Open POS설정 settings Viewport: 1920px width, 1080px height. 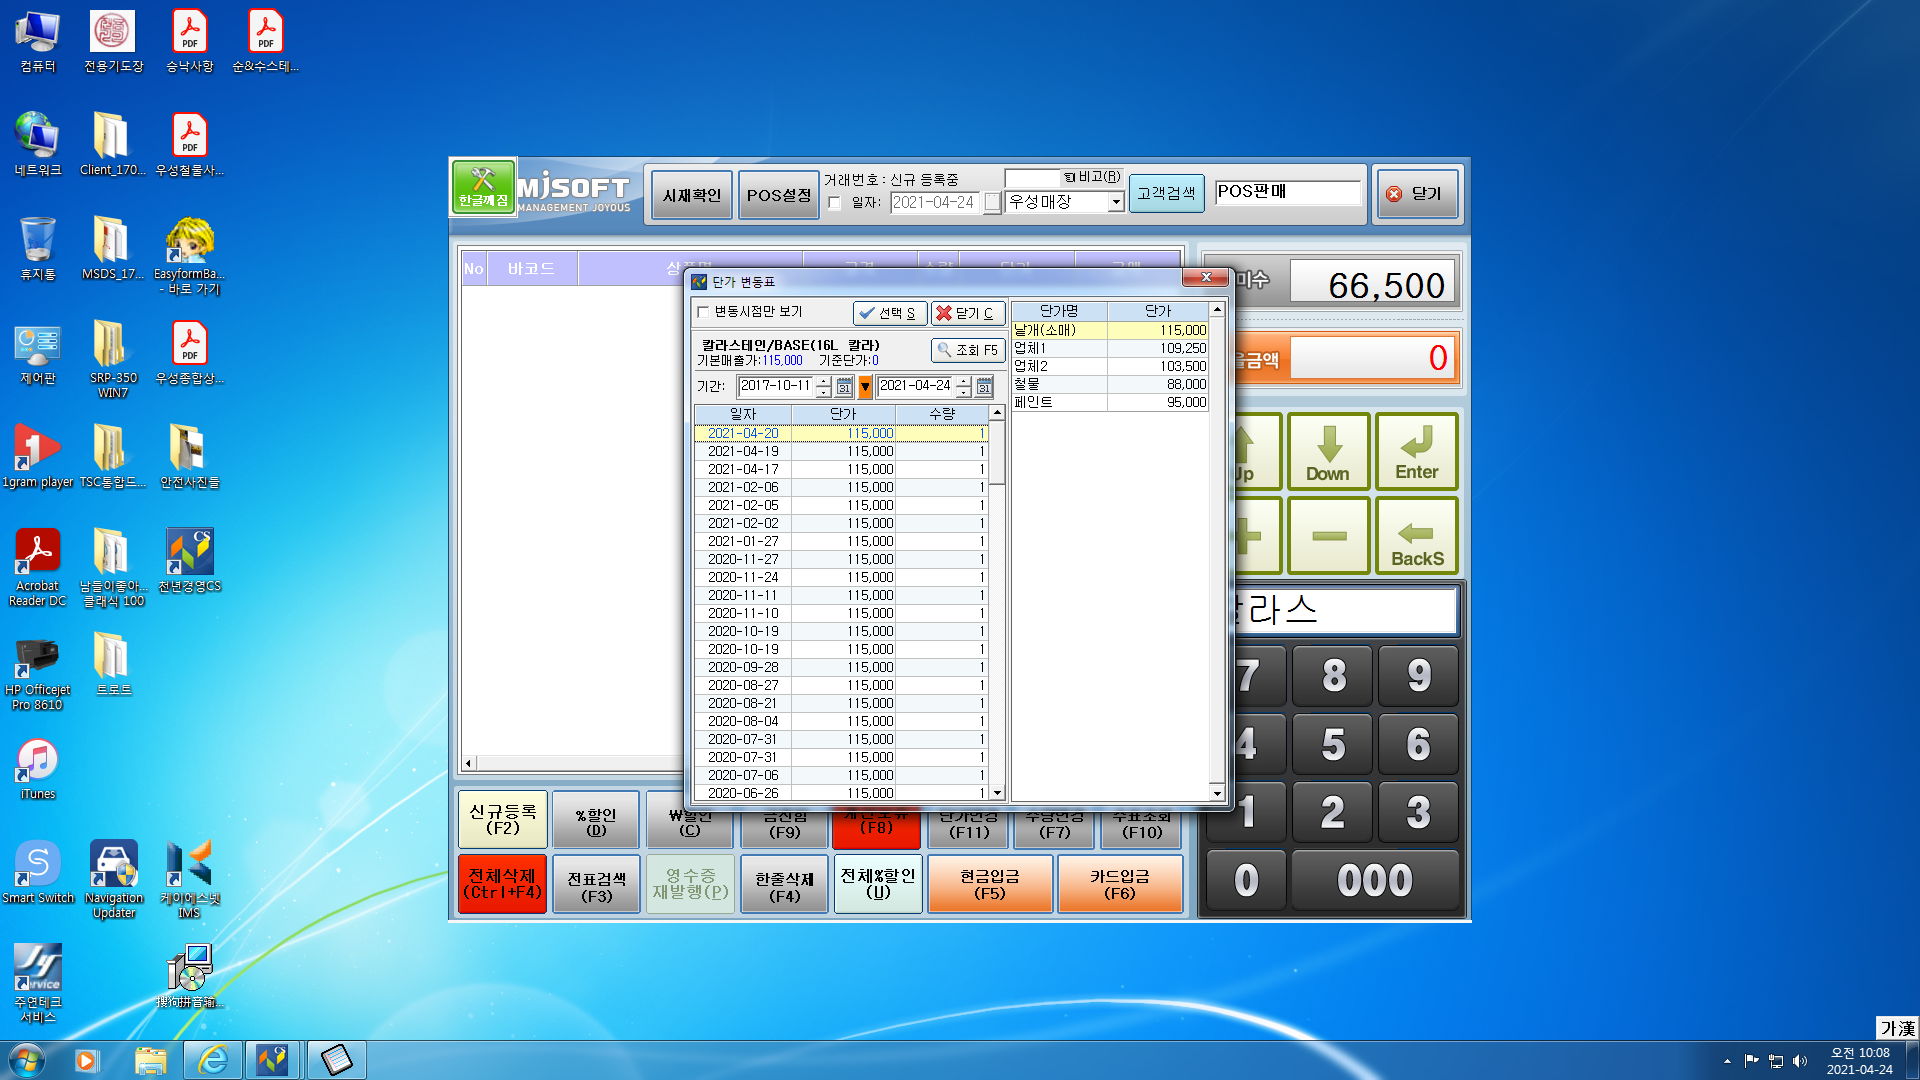coord(778,195)
